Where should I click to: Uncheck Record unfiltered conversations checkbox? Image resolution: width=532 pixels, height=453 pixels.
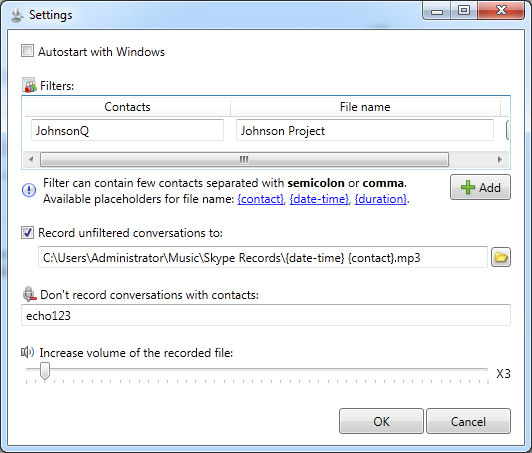(27, 233)
